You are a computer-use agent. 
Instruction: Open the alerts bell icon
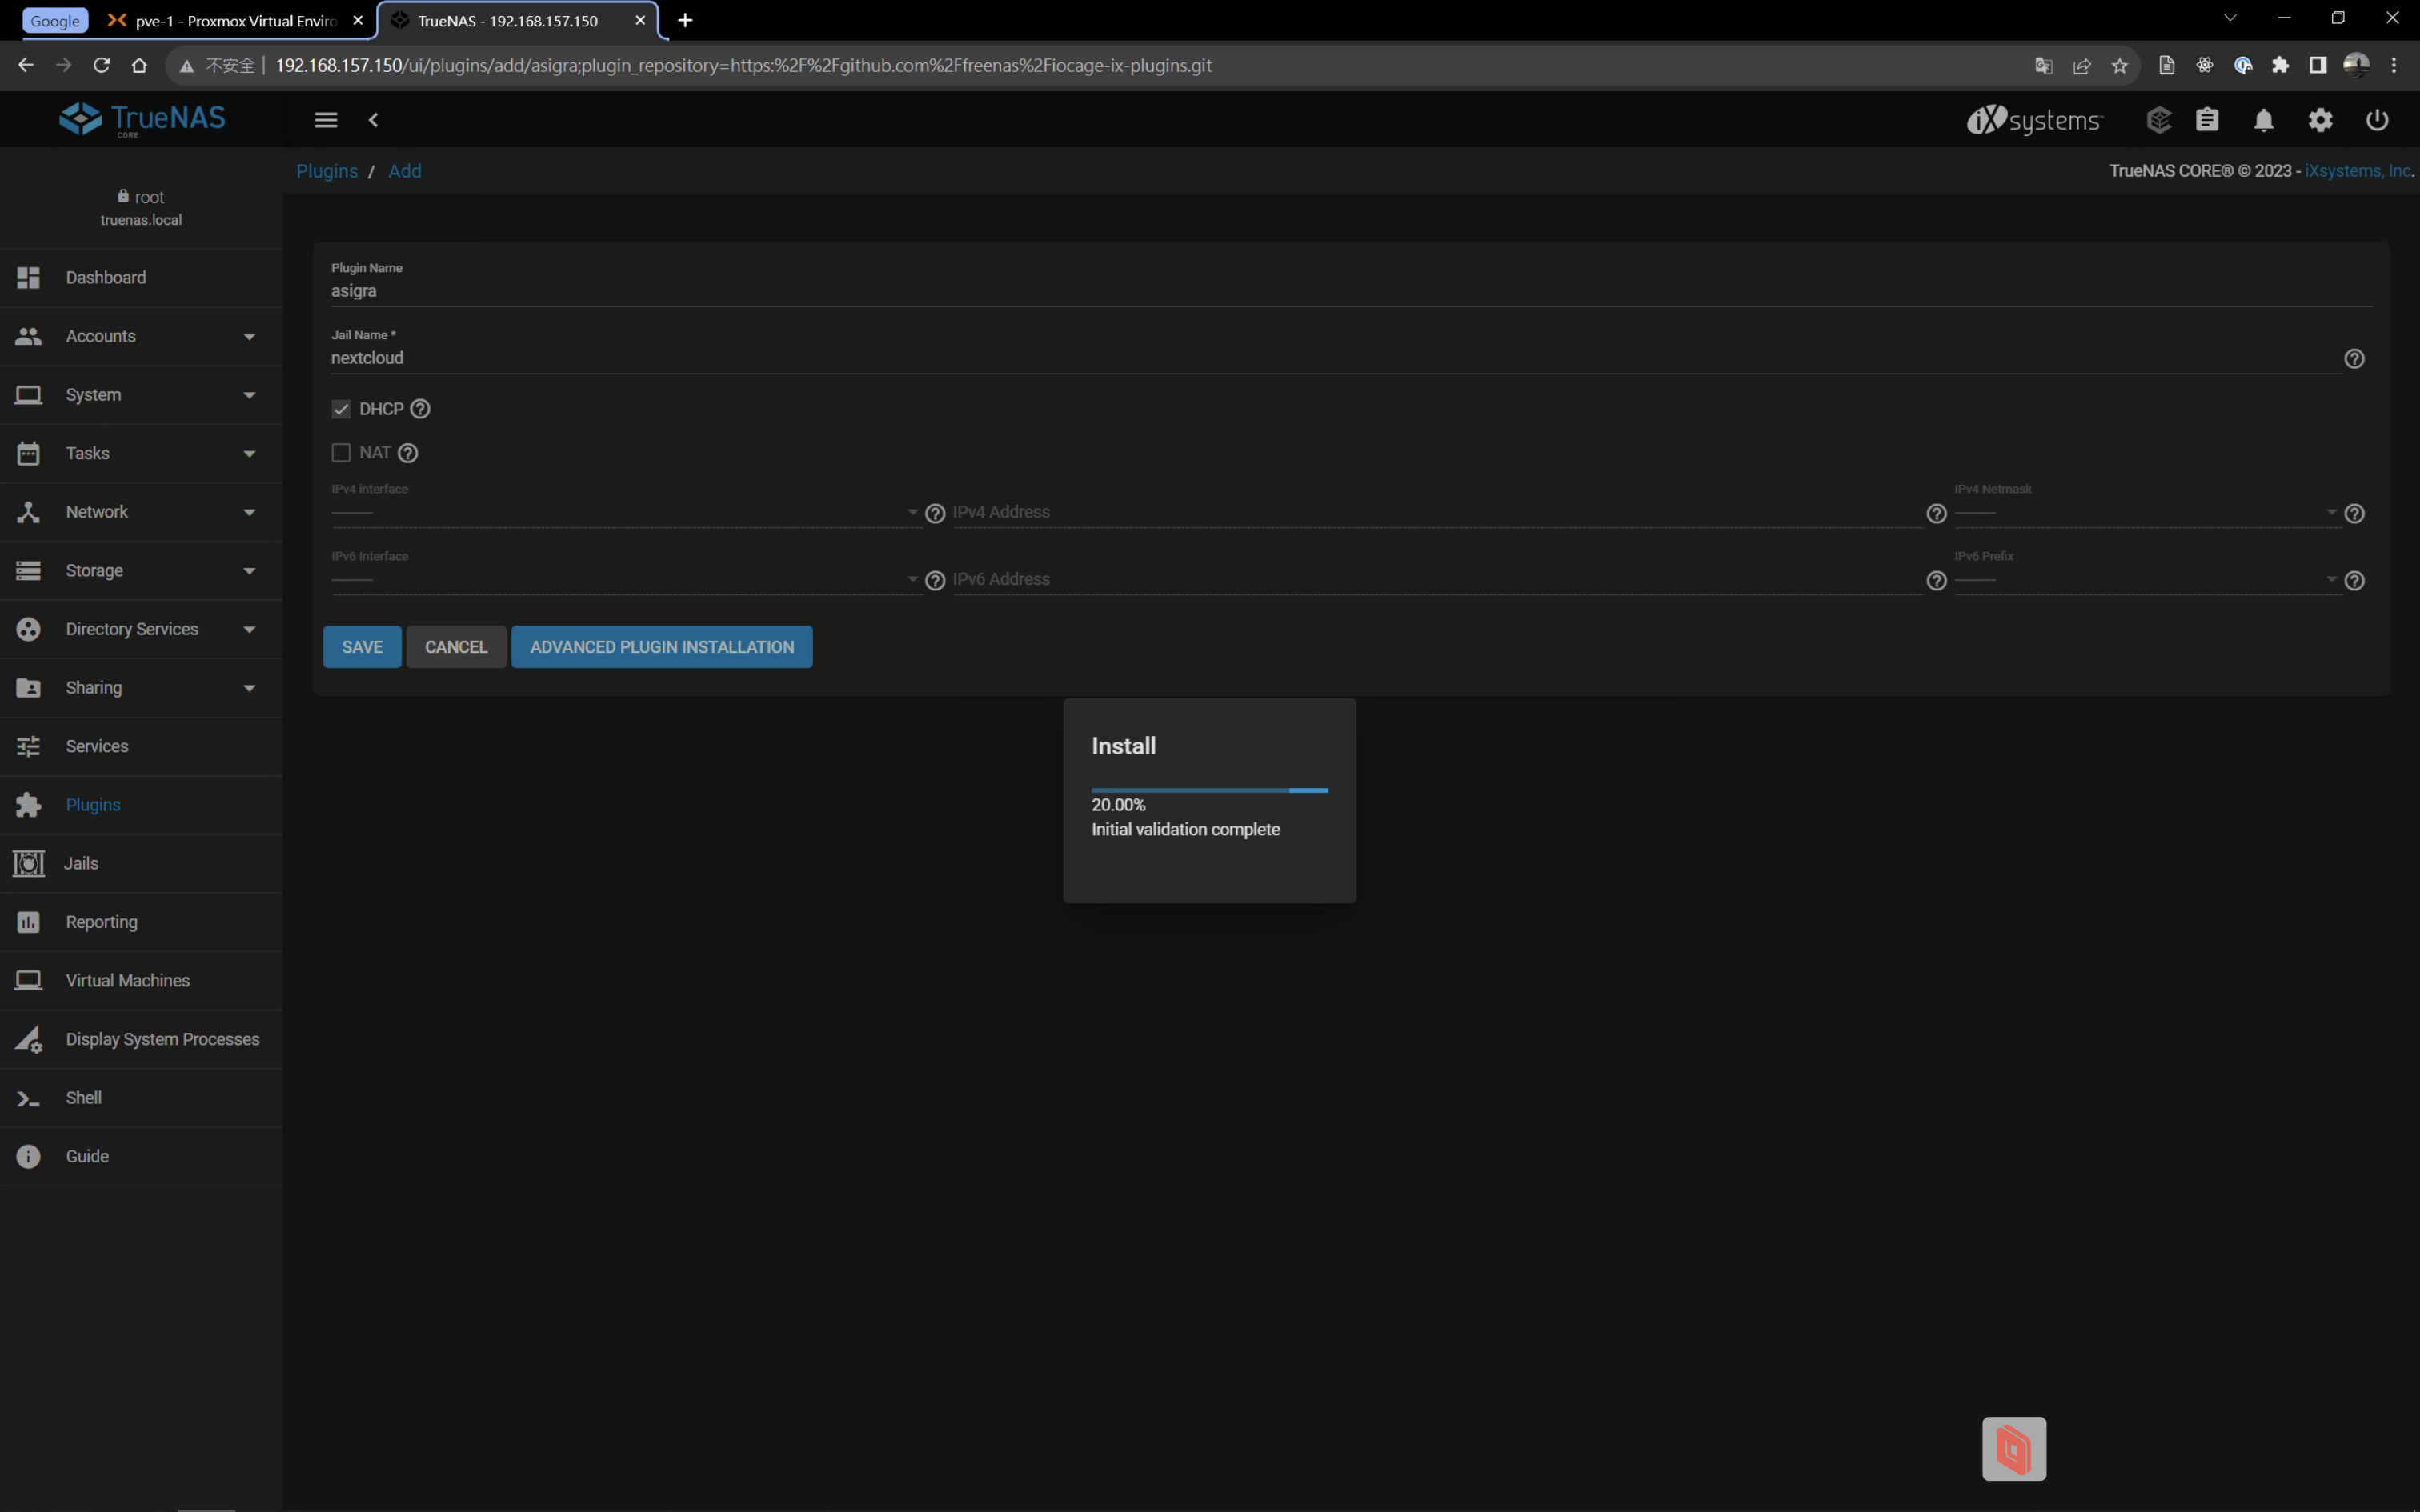click(x=2264, y=120)
